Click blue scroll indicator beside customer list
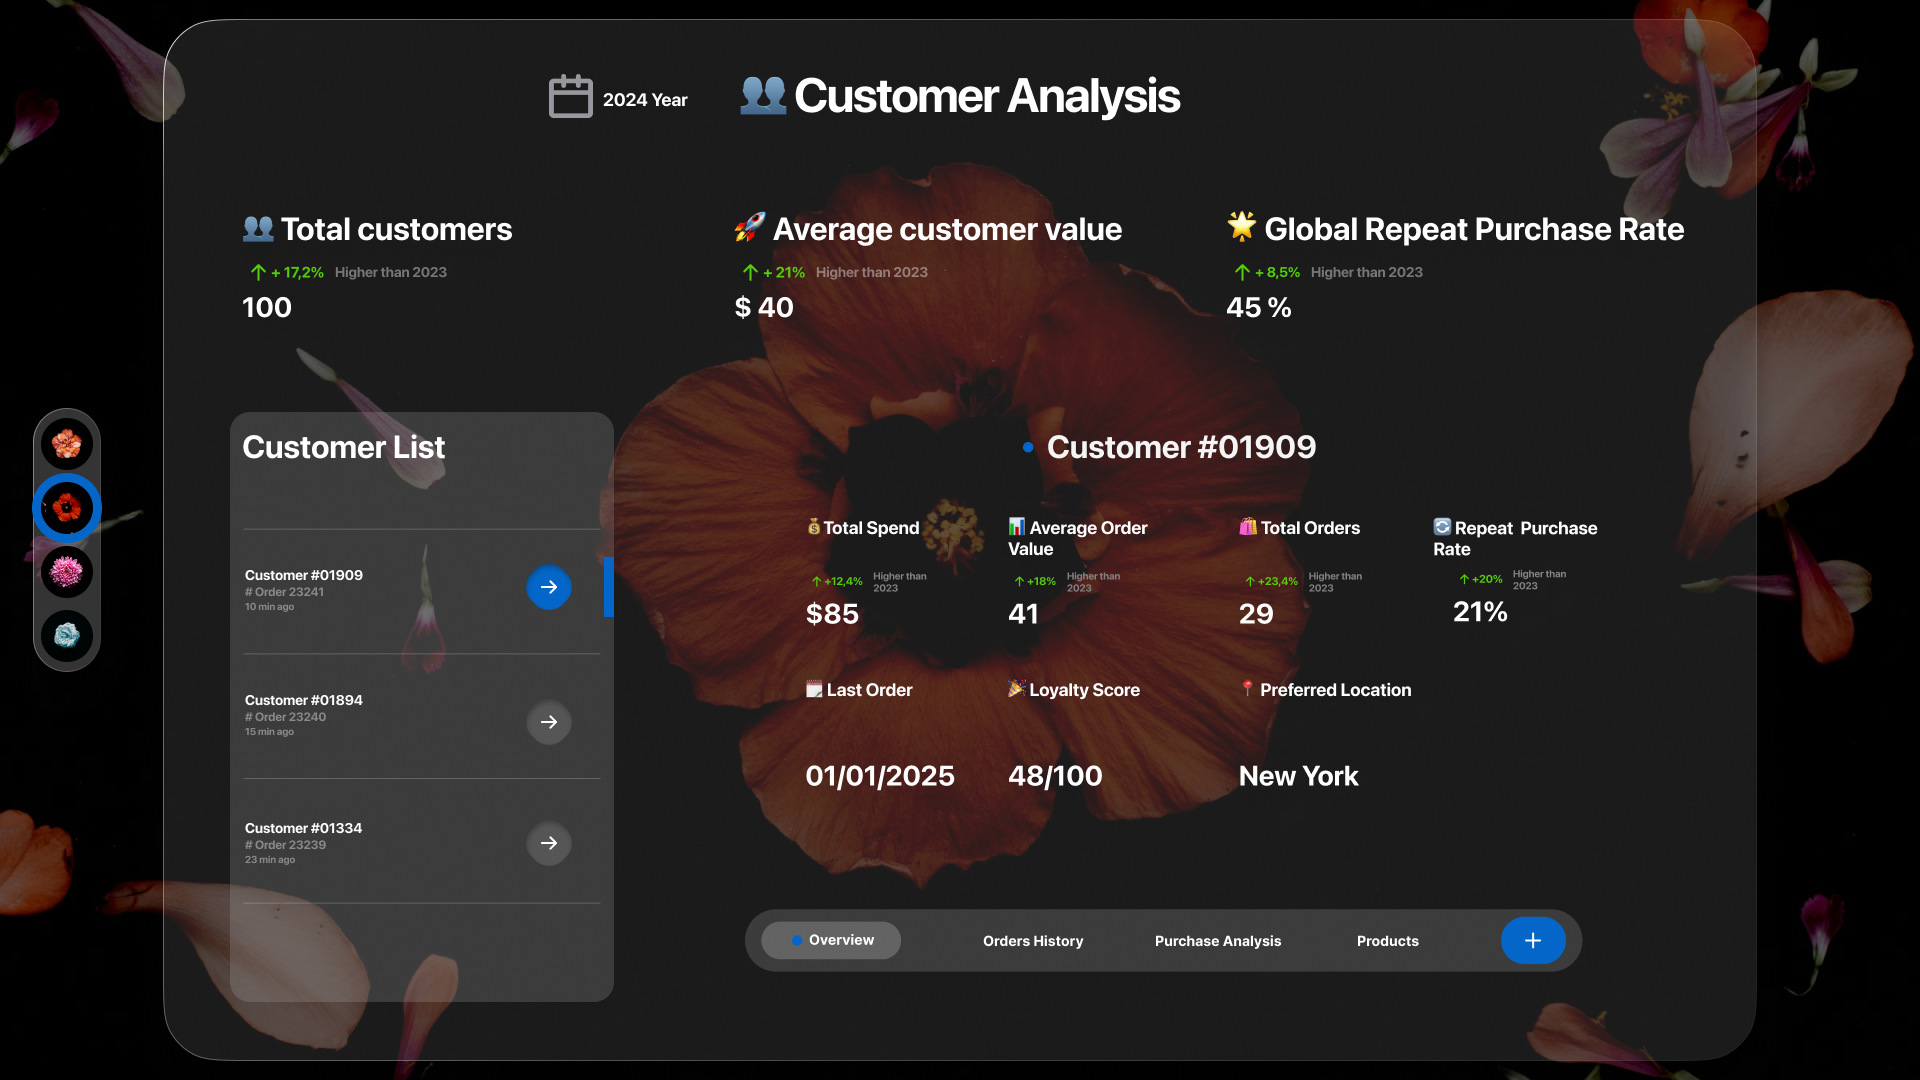Viewport: 1920px width, 1080px height. coord(608,587)
